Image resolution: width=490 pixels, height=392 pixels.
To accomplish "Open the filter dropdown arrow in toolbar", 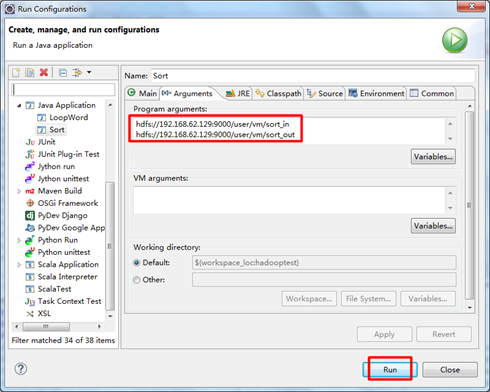I will pyautogui.click(x=89, y=72).
